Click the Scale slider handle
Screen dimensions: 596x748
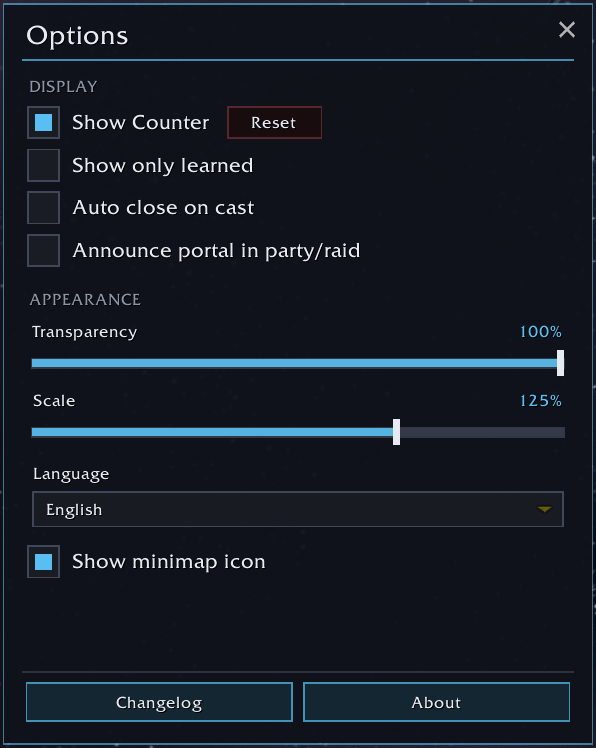(x=397, y=432)
